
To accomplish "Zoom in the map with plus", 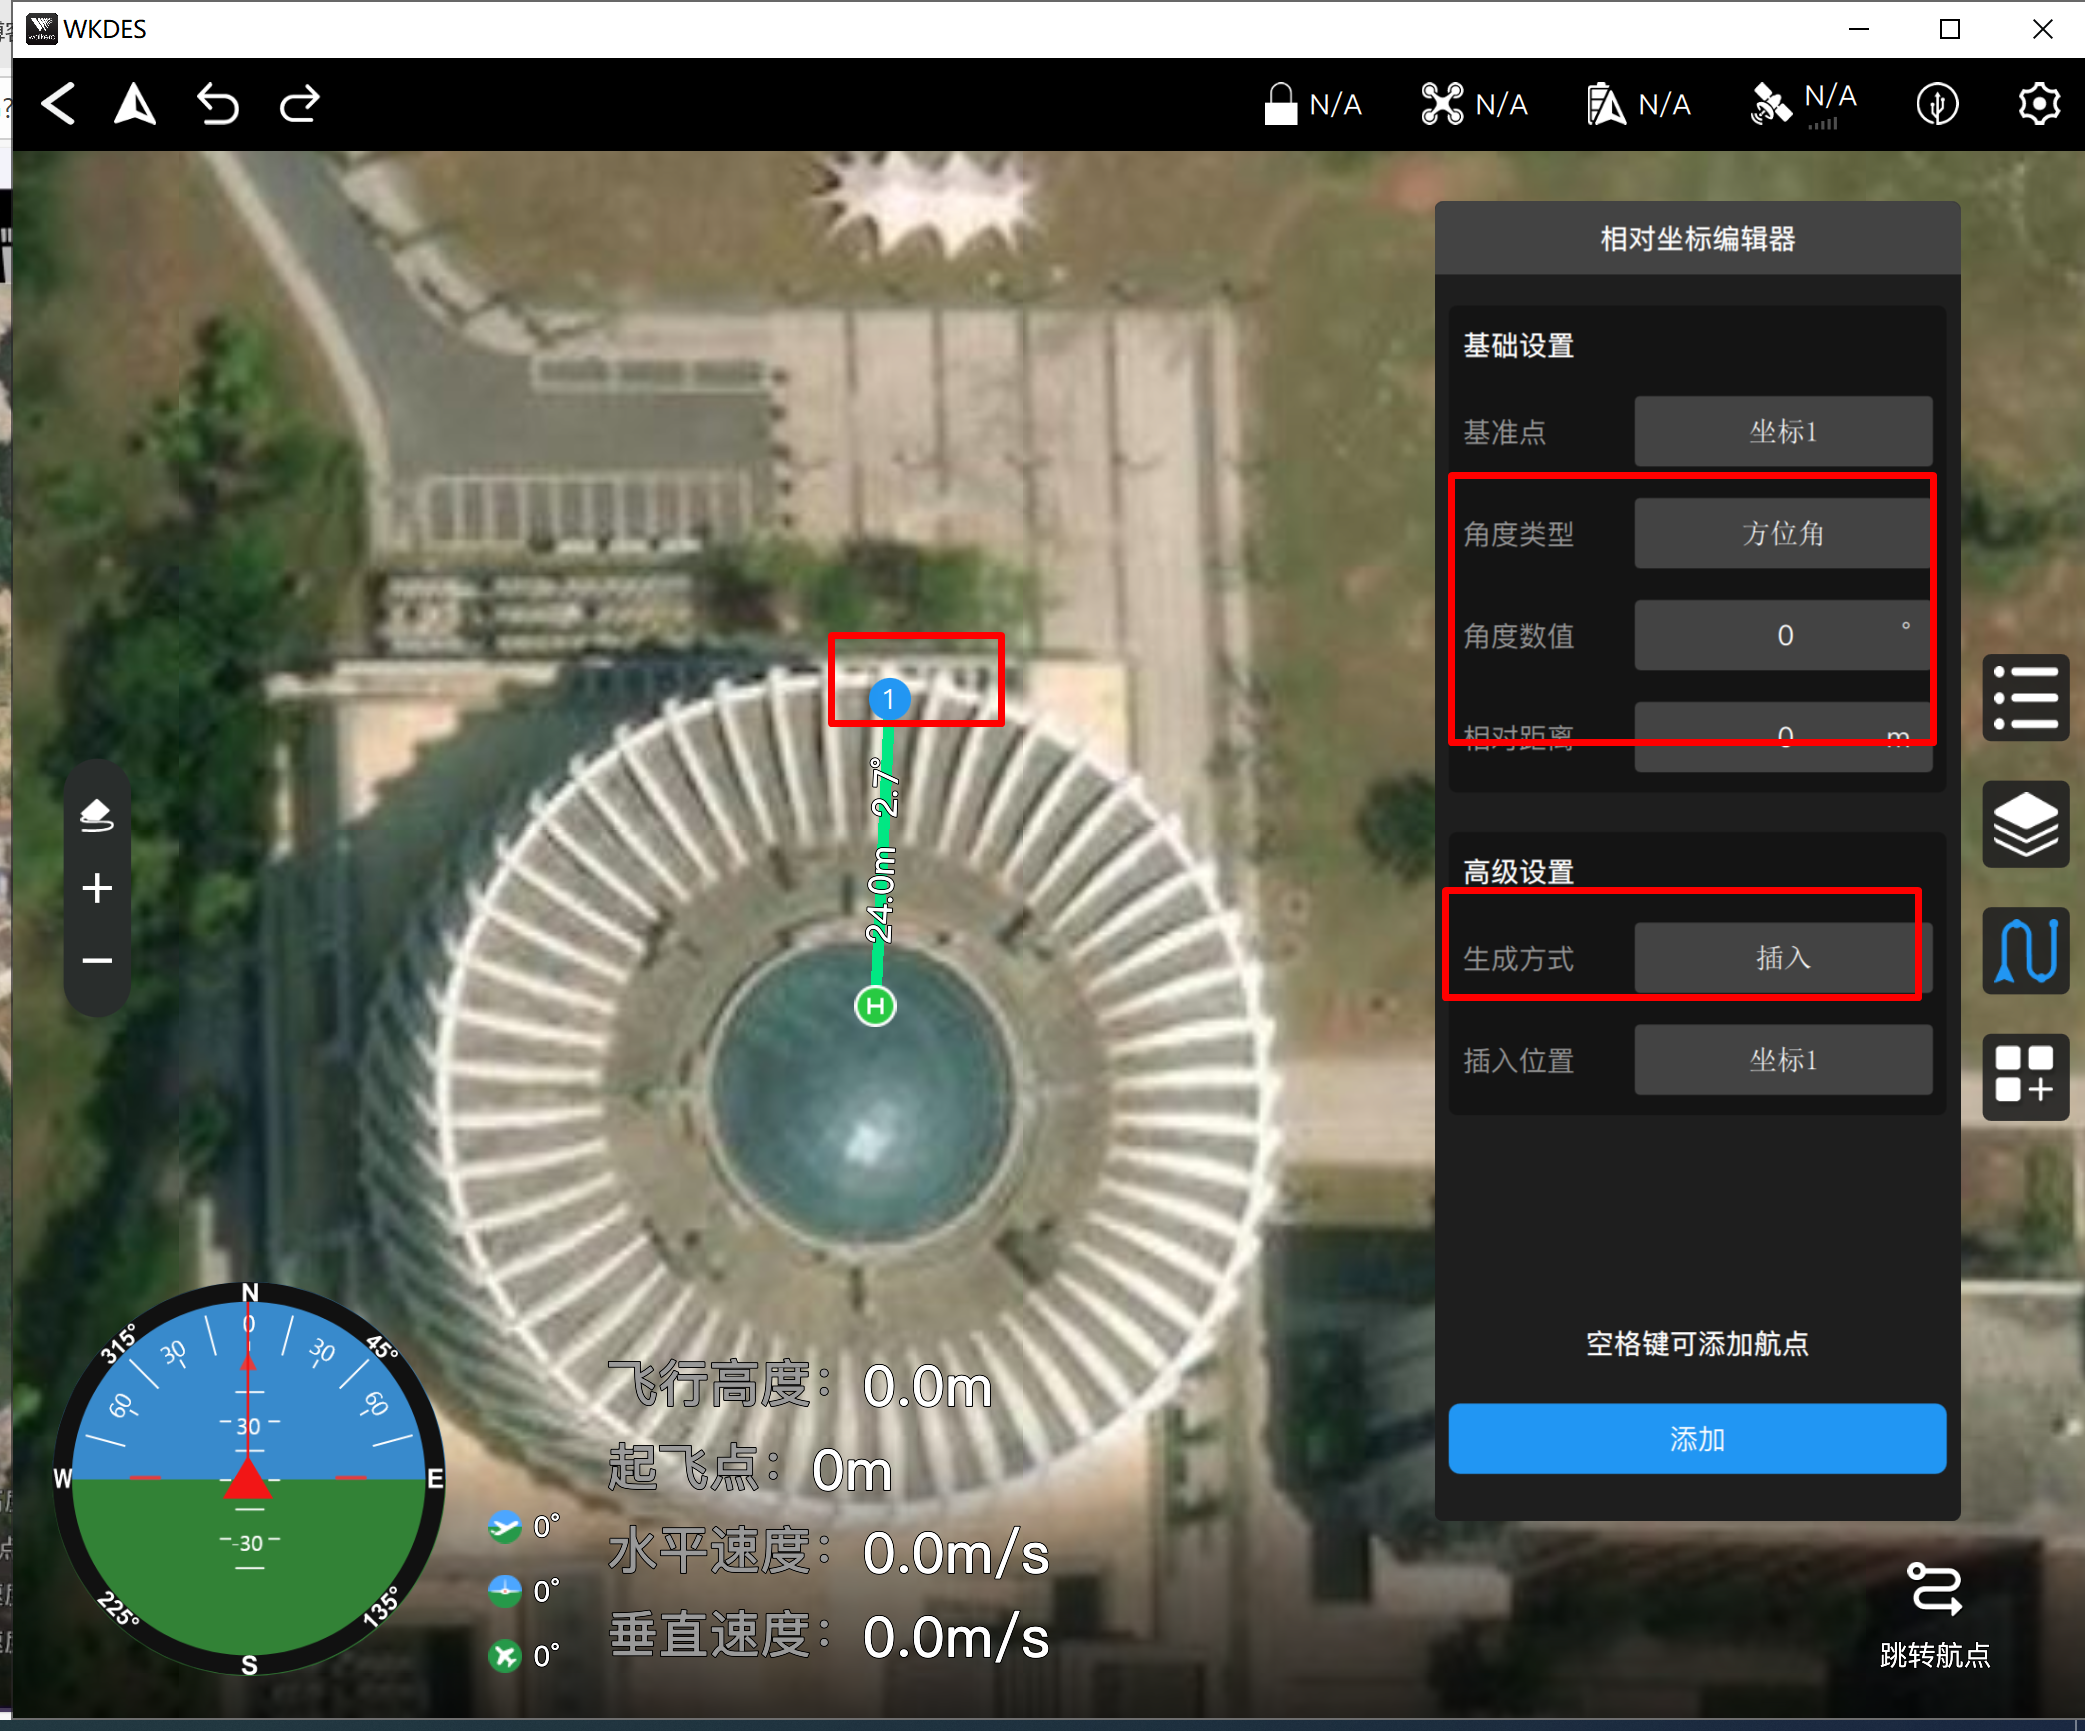I will pos(97,888).
